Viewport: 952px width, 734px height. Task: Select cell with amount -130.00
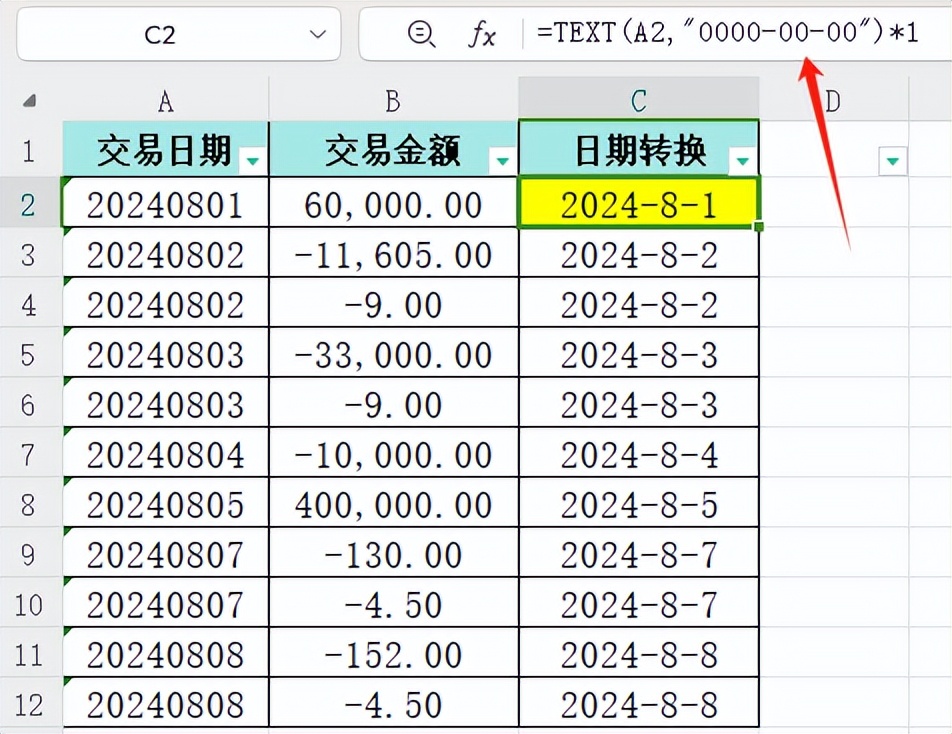393,552
